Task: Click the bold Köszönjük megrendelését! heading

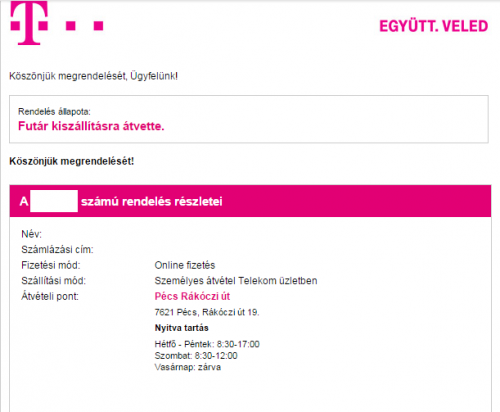Action: pos(72,161)
